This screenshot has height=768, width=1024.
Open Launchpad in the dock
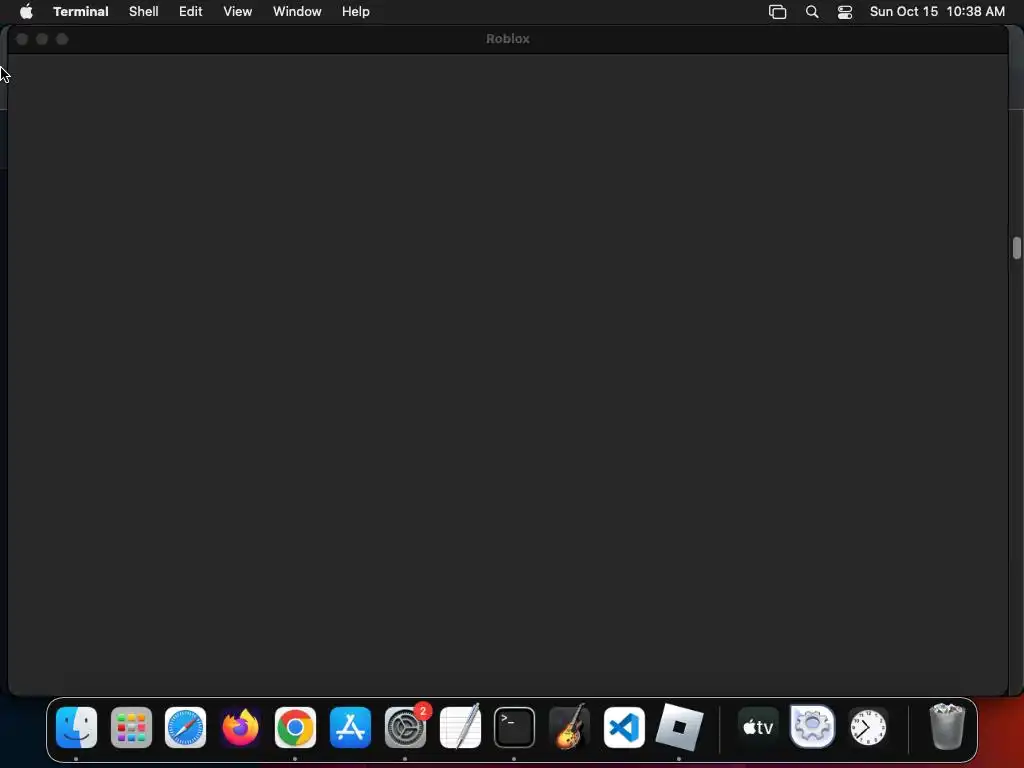[x=131, y=727]
